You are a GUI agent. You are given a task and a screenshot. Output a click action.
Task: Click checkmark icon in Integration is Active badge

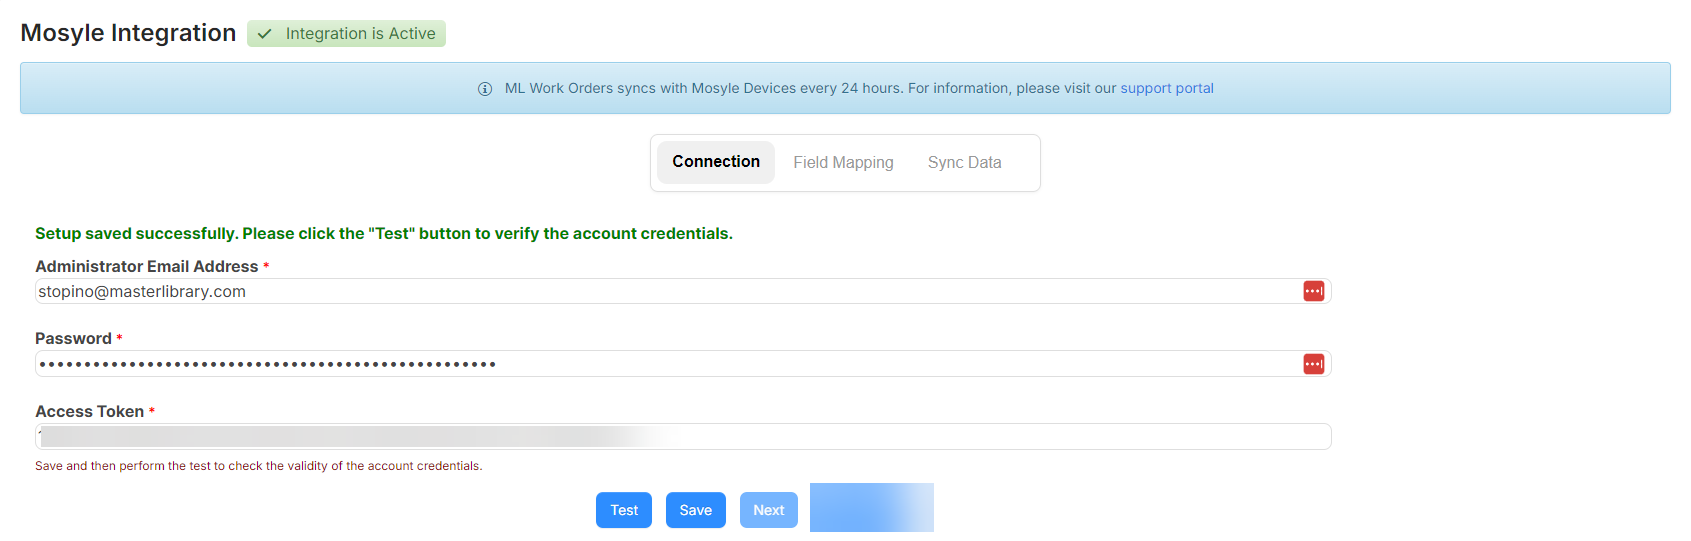tap(265, 34)
